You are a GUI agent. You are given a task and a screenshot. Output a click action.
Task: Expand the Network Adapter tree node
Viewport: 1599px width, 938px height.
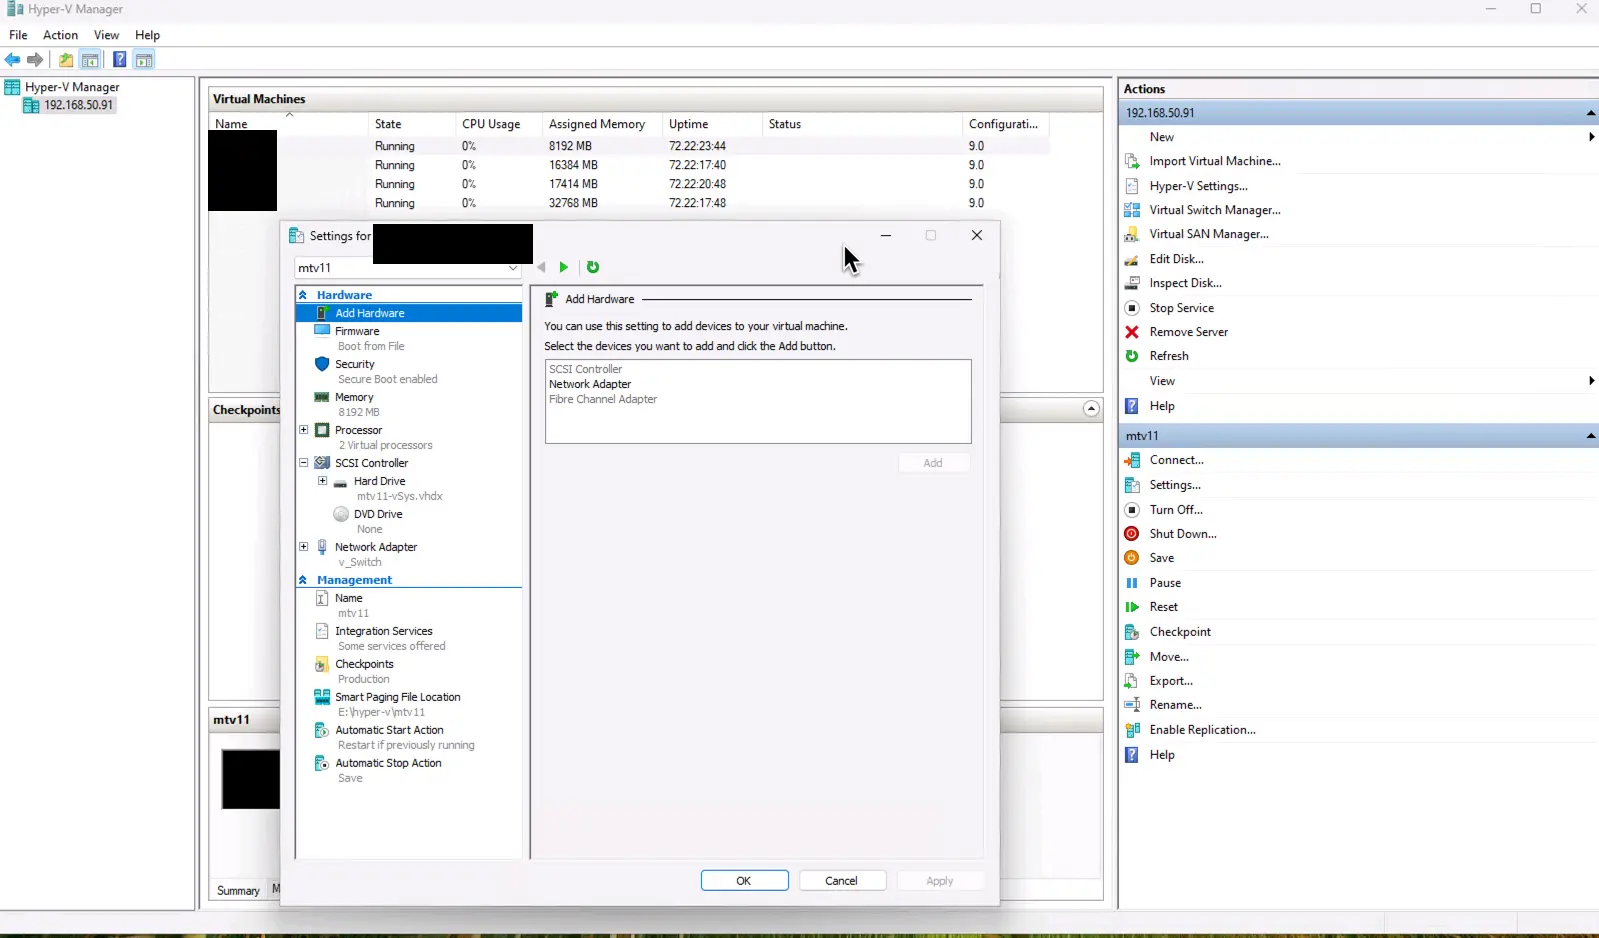point(304,547)
